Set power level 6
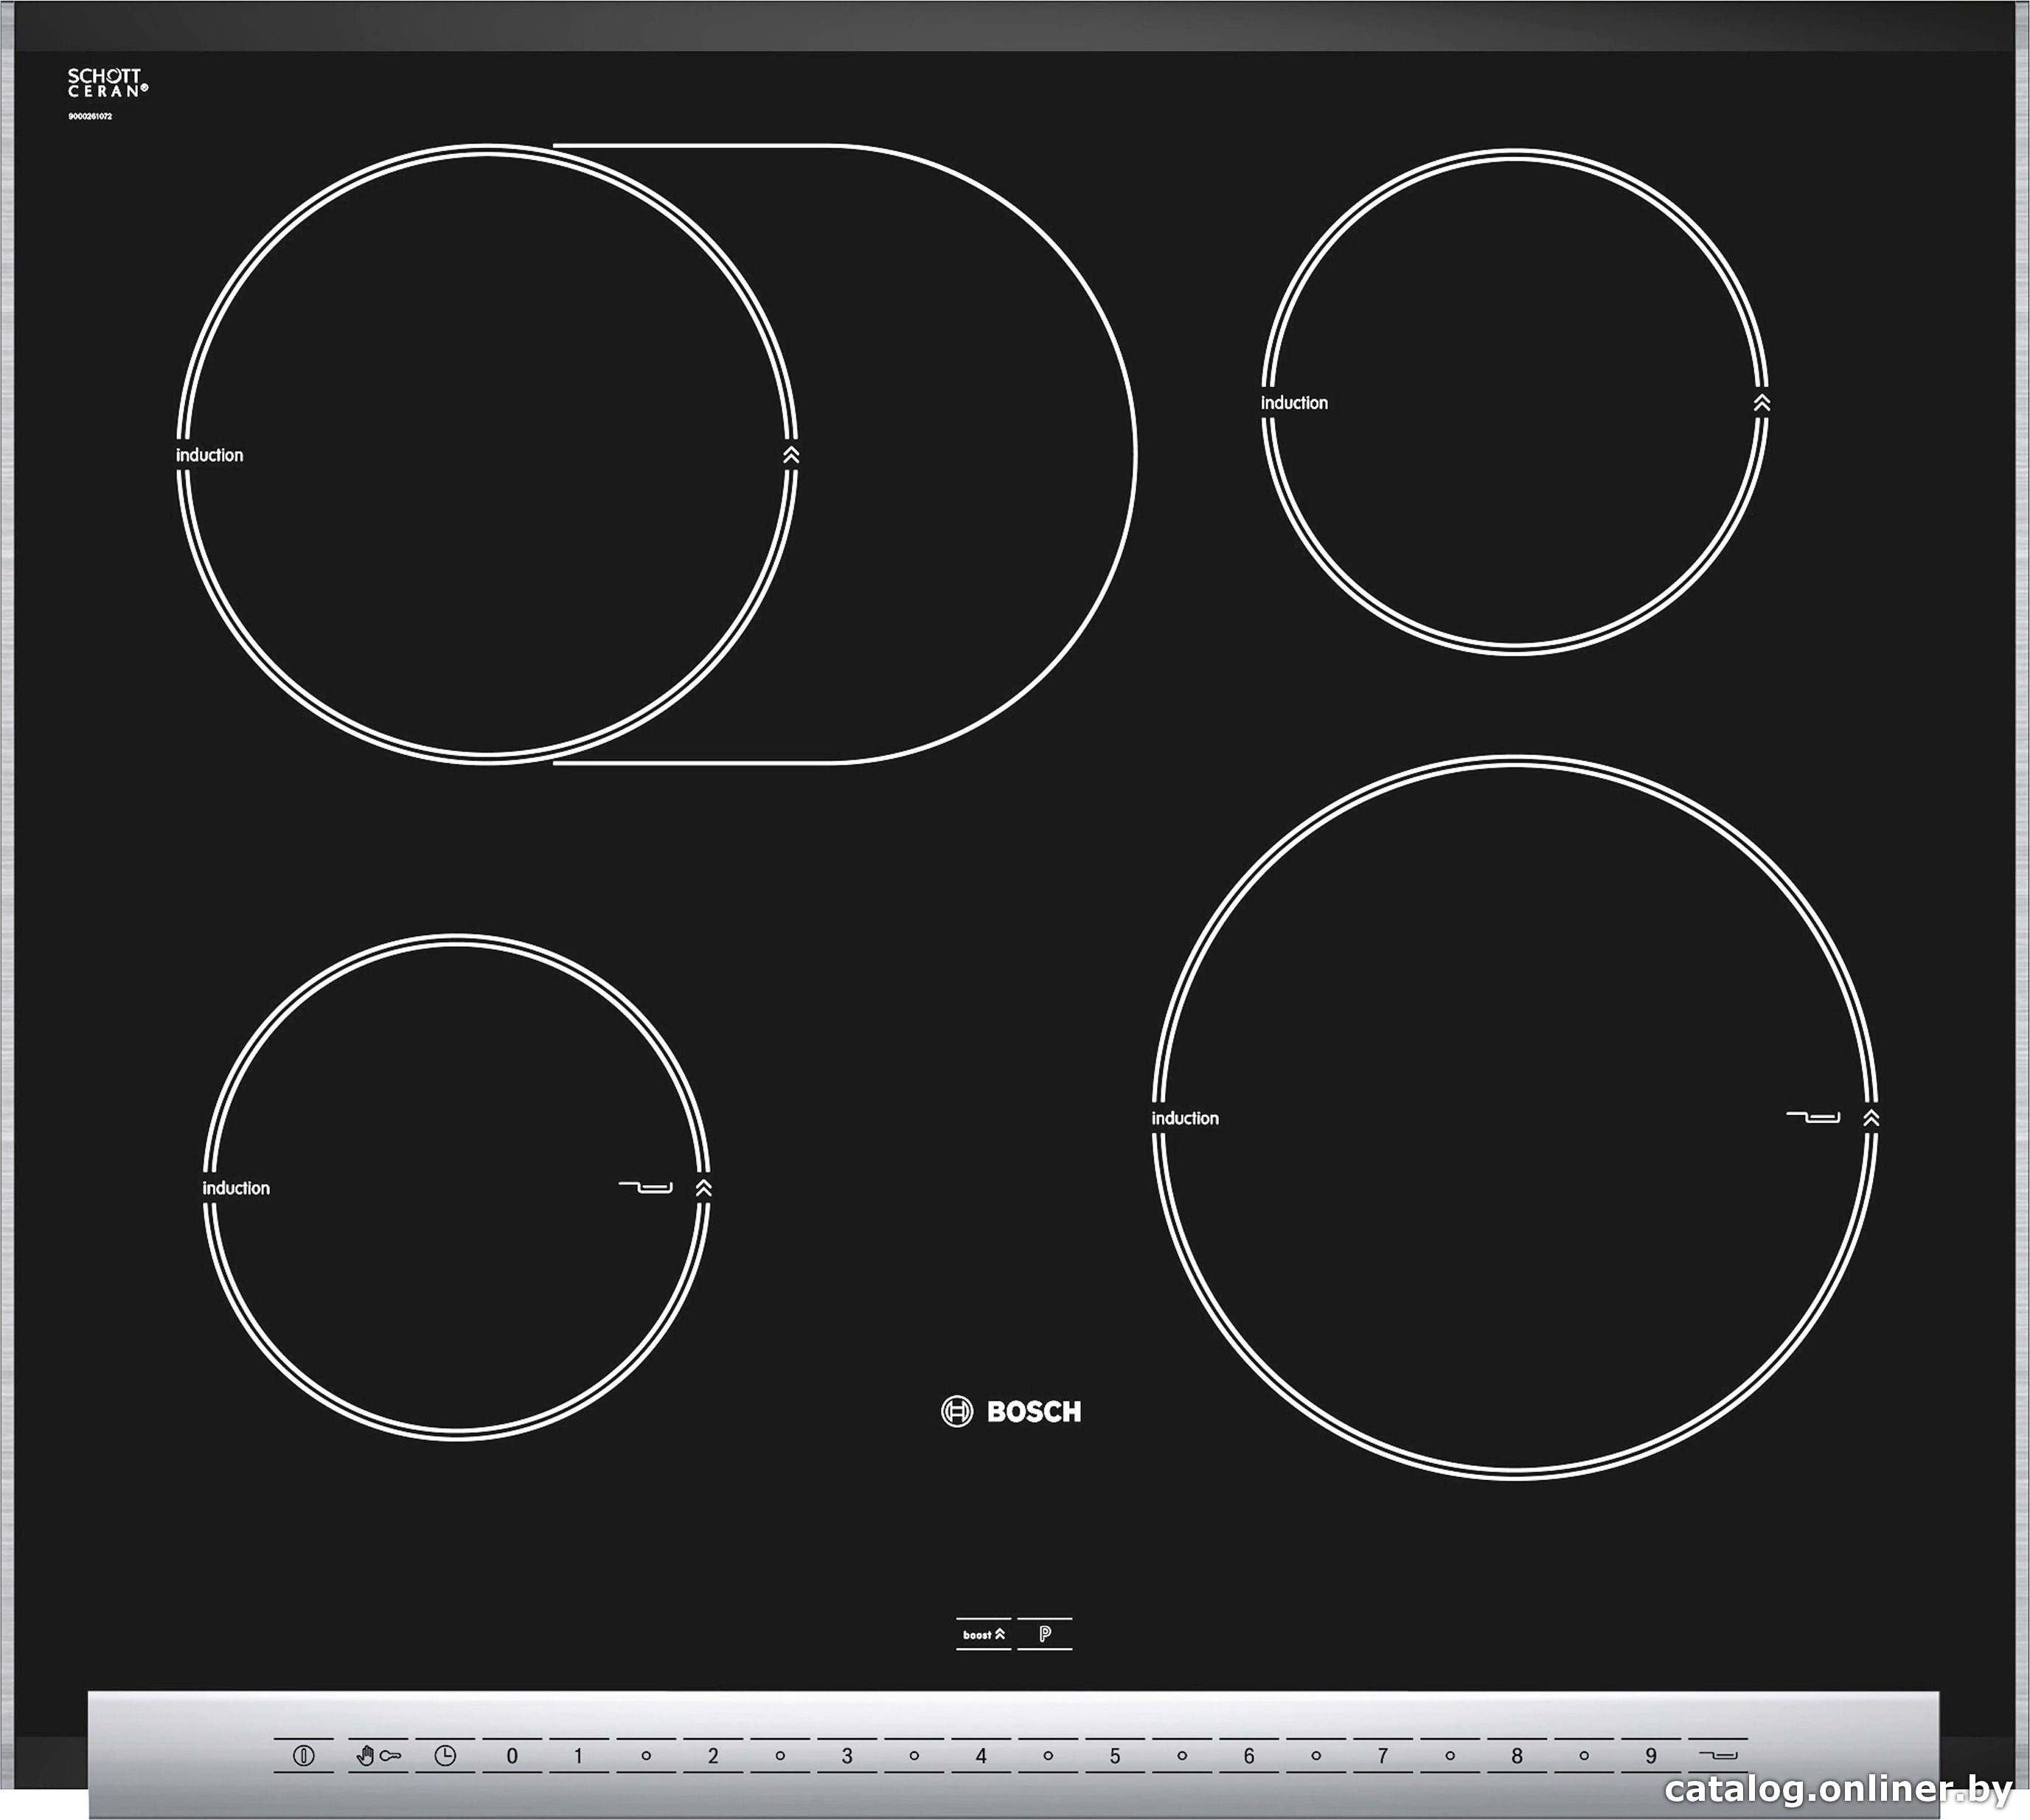Viewport: 2030px width, 1820px height. 1249,1756
